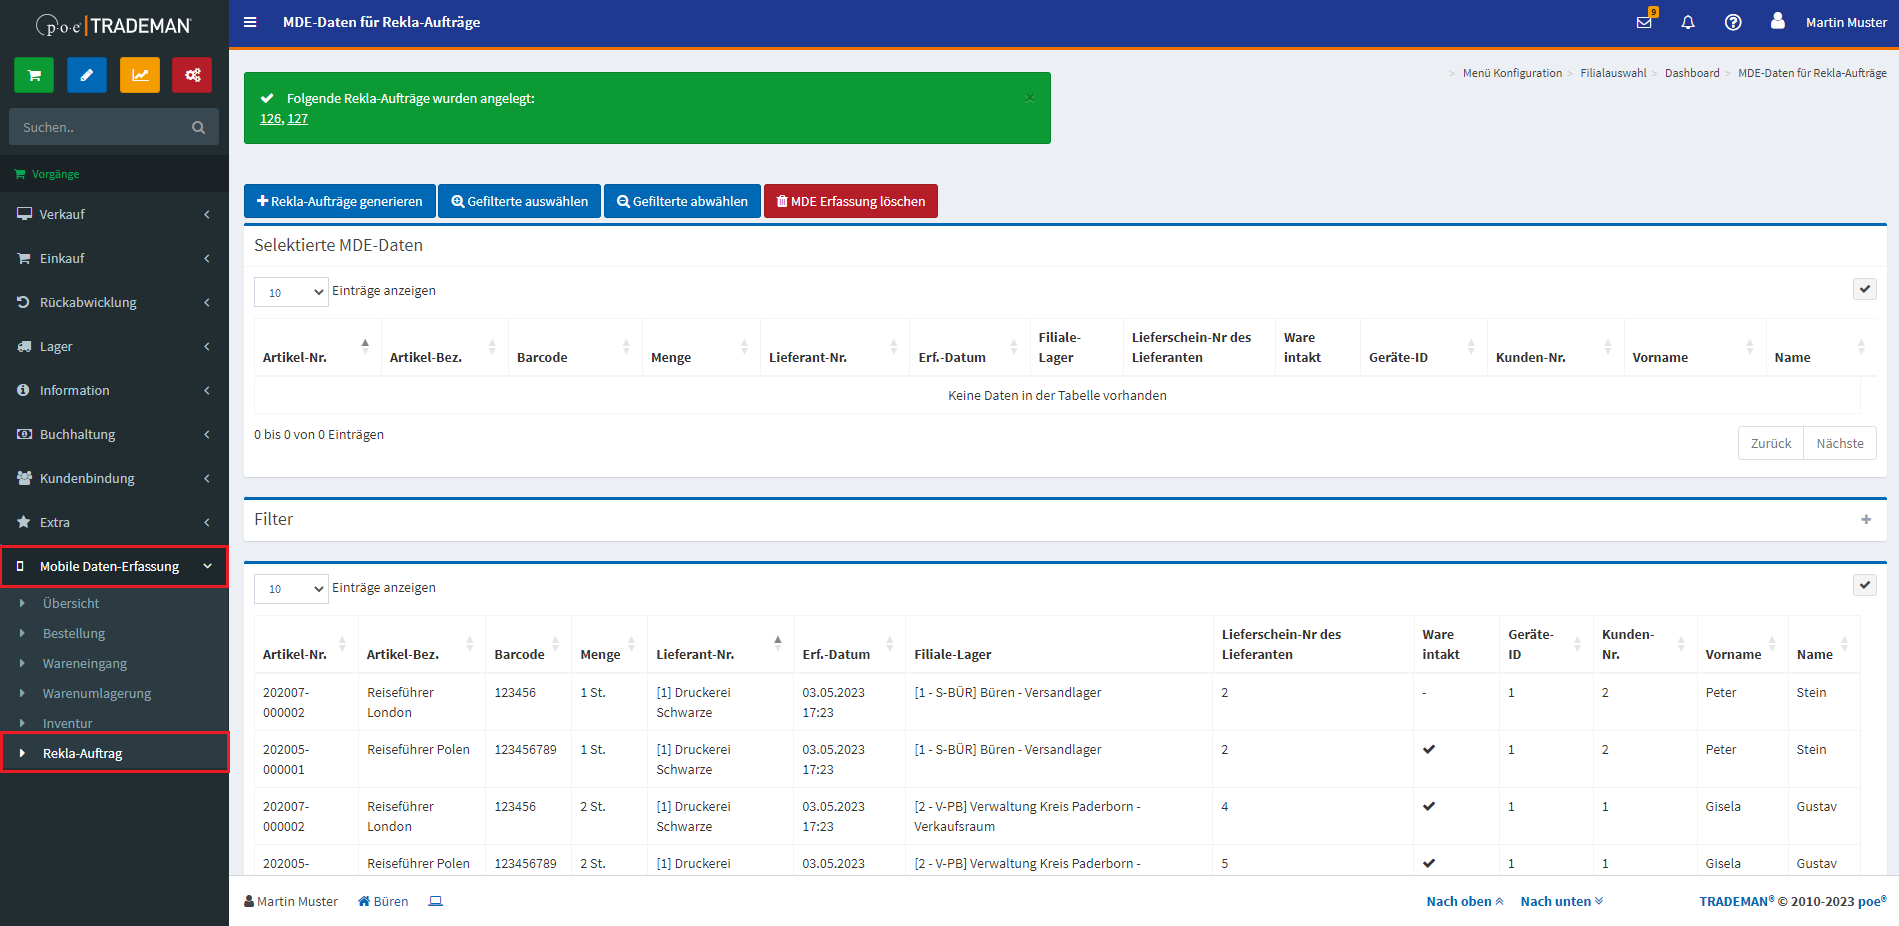Open the red settings gears icon
The height and width of the screenshot is (926, 1899).
pos(192,75)
